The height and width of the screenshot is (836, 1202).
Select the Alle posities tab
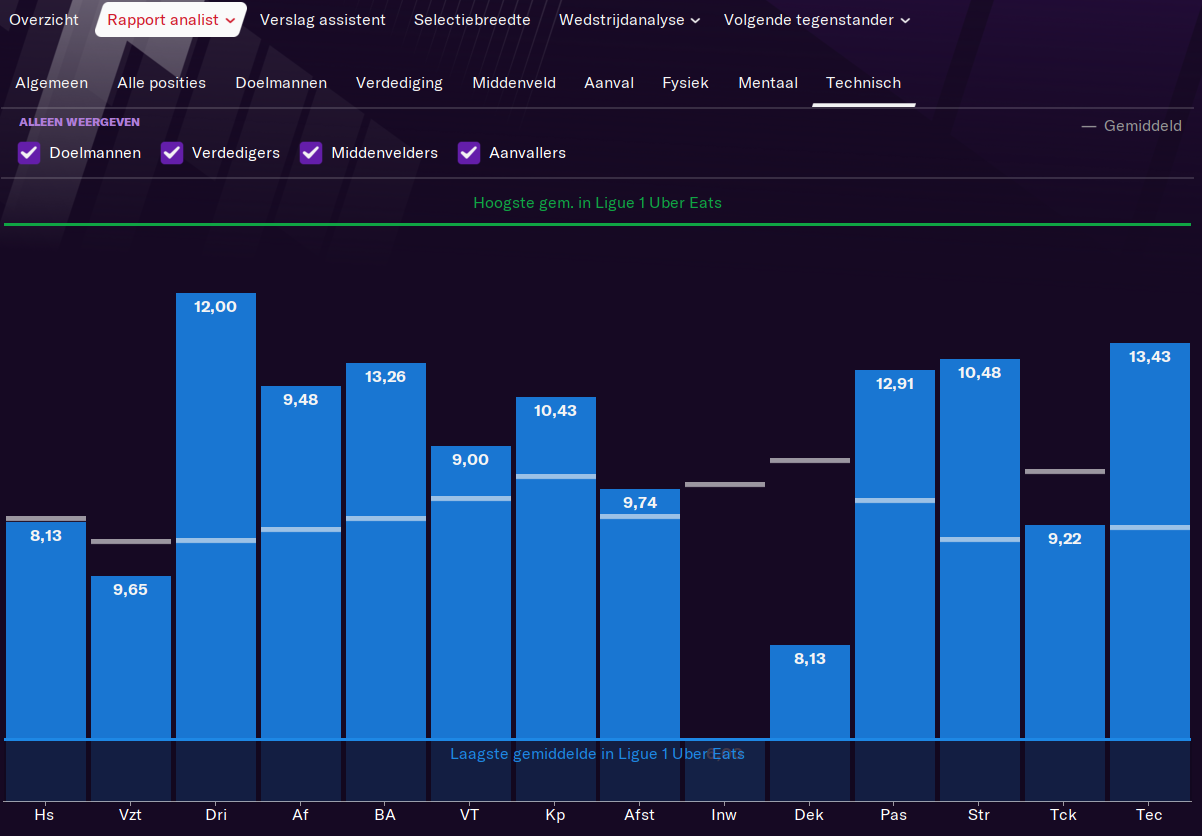click(161, 83)
